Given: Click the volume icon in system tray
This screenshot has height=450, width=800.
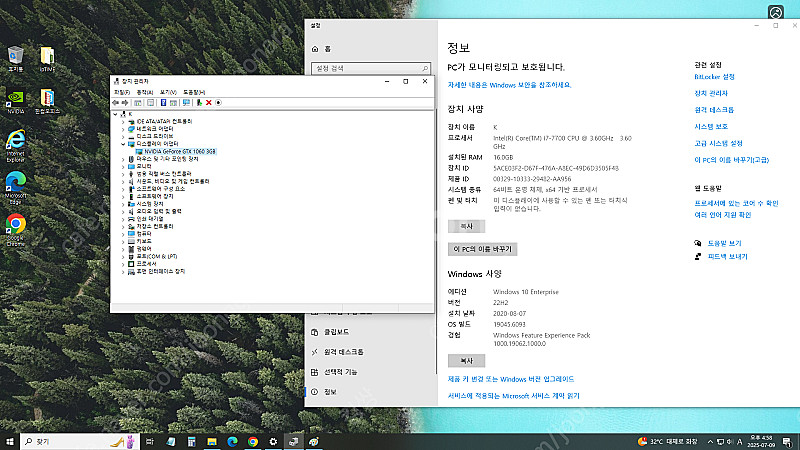Looking at the screenshot, I should pos(730,441).
